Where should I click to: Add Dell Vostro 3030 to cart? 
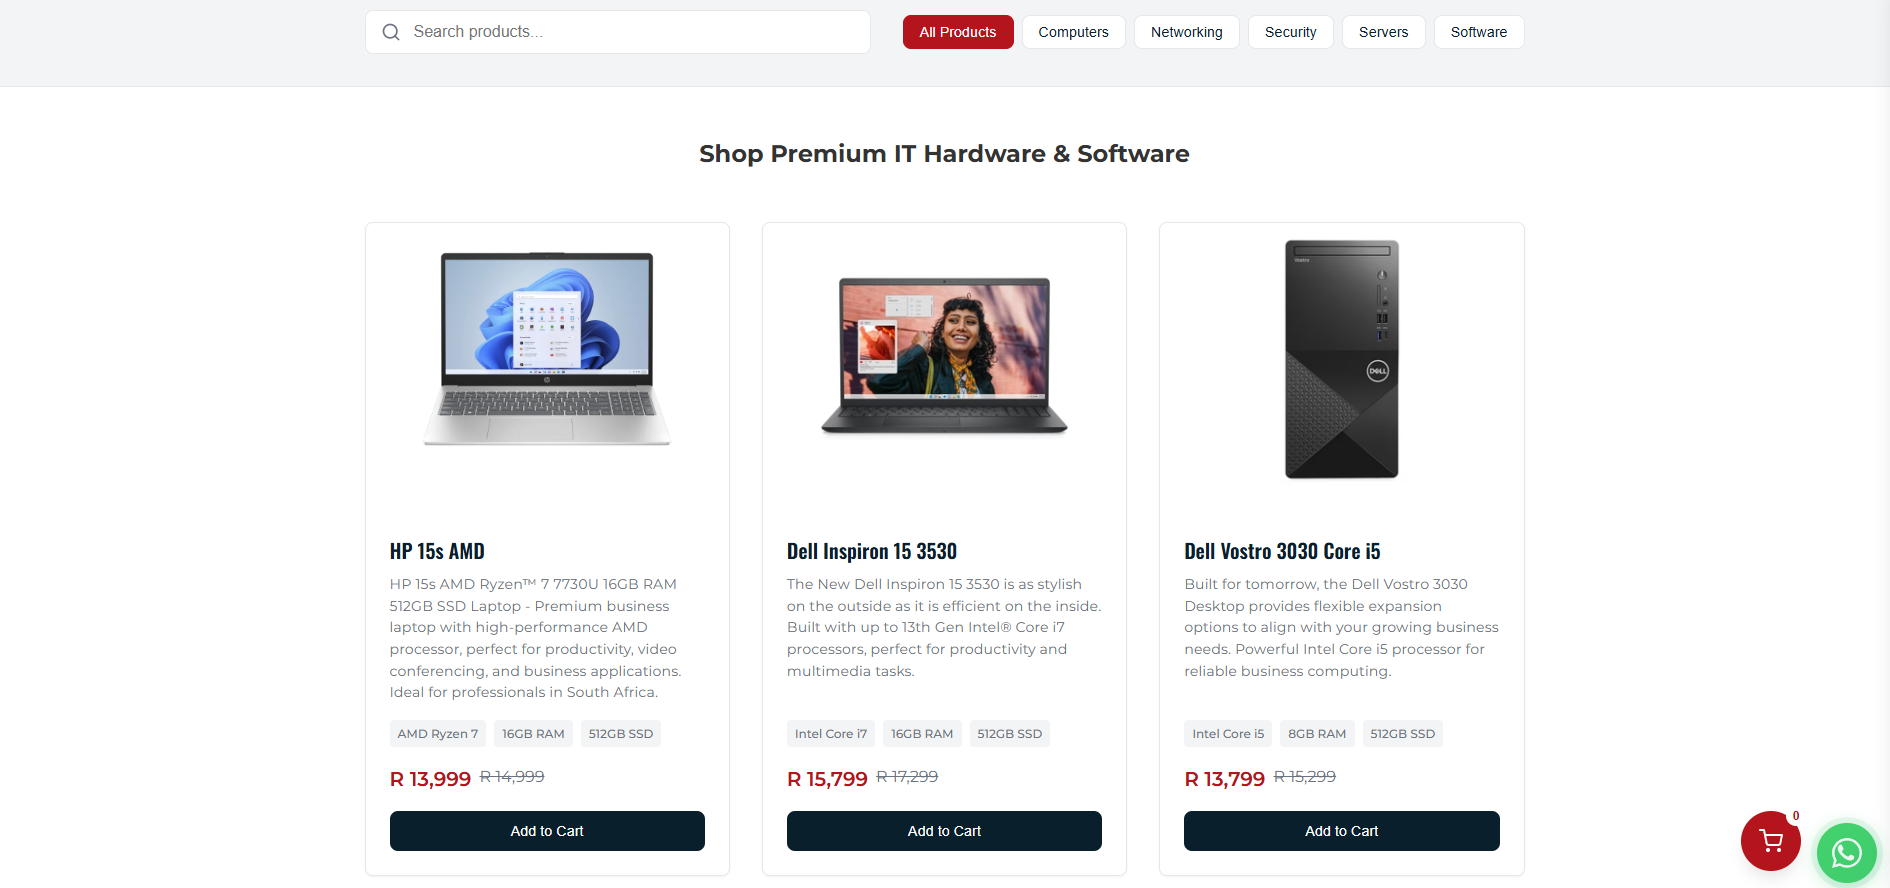[x=1341, y=831]
